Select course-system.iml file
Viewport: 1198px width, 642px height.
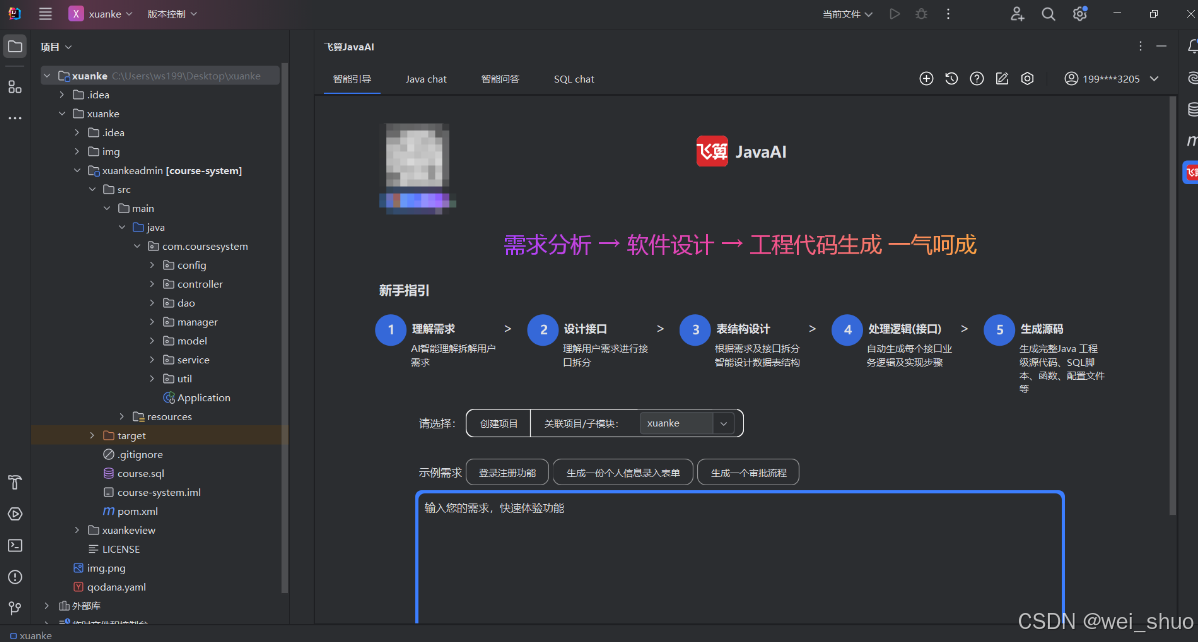coord(152,492)
